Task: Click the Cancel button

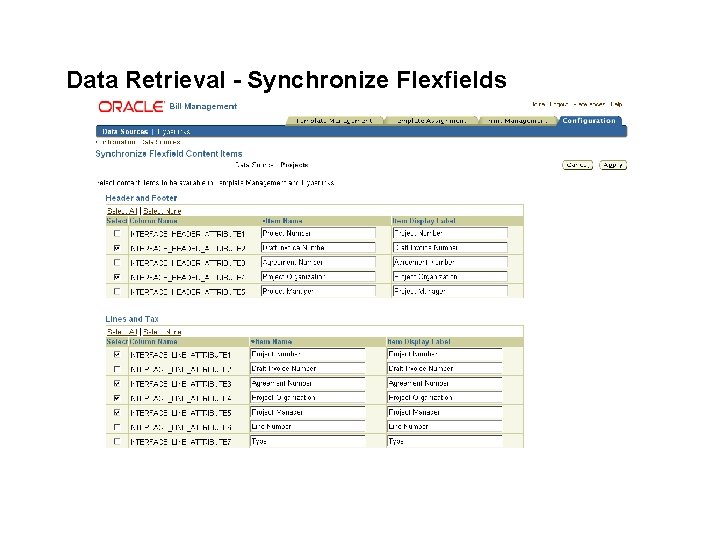Action: (577, 165)
